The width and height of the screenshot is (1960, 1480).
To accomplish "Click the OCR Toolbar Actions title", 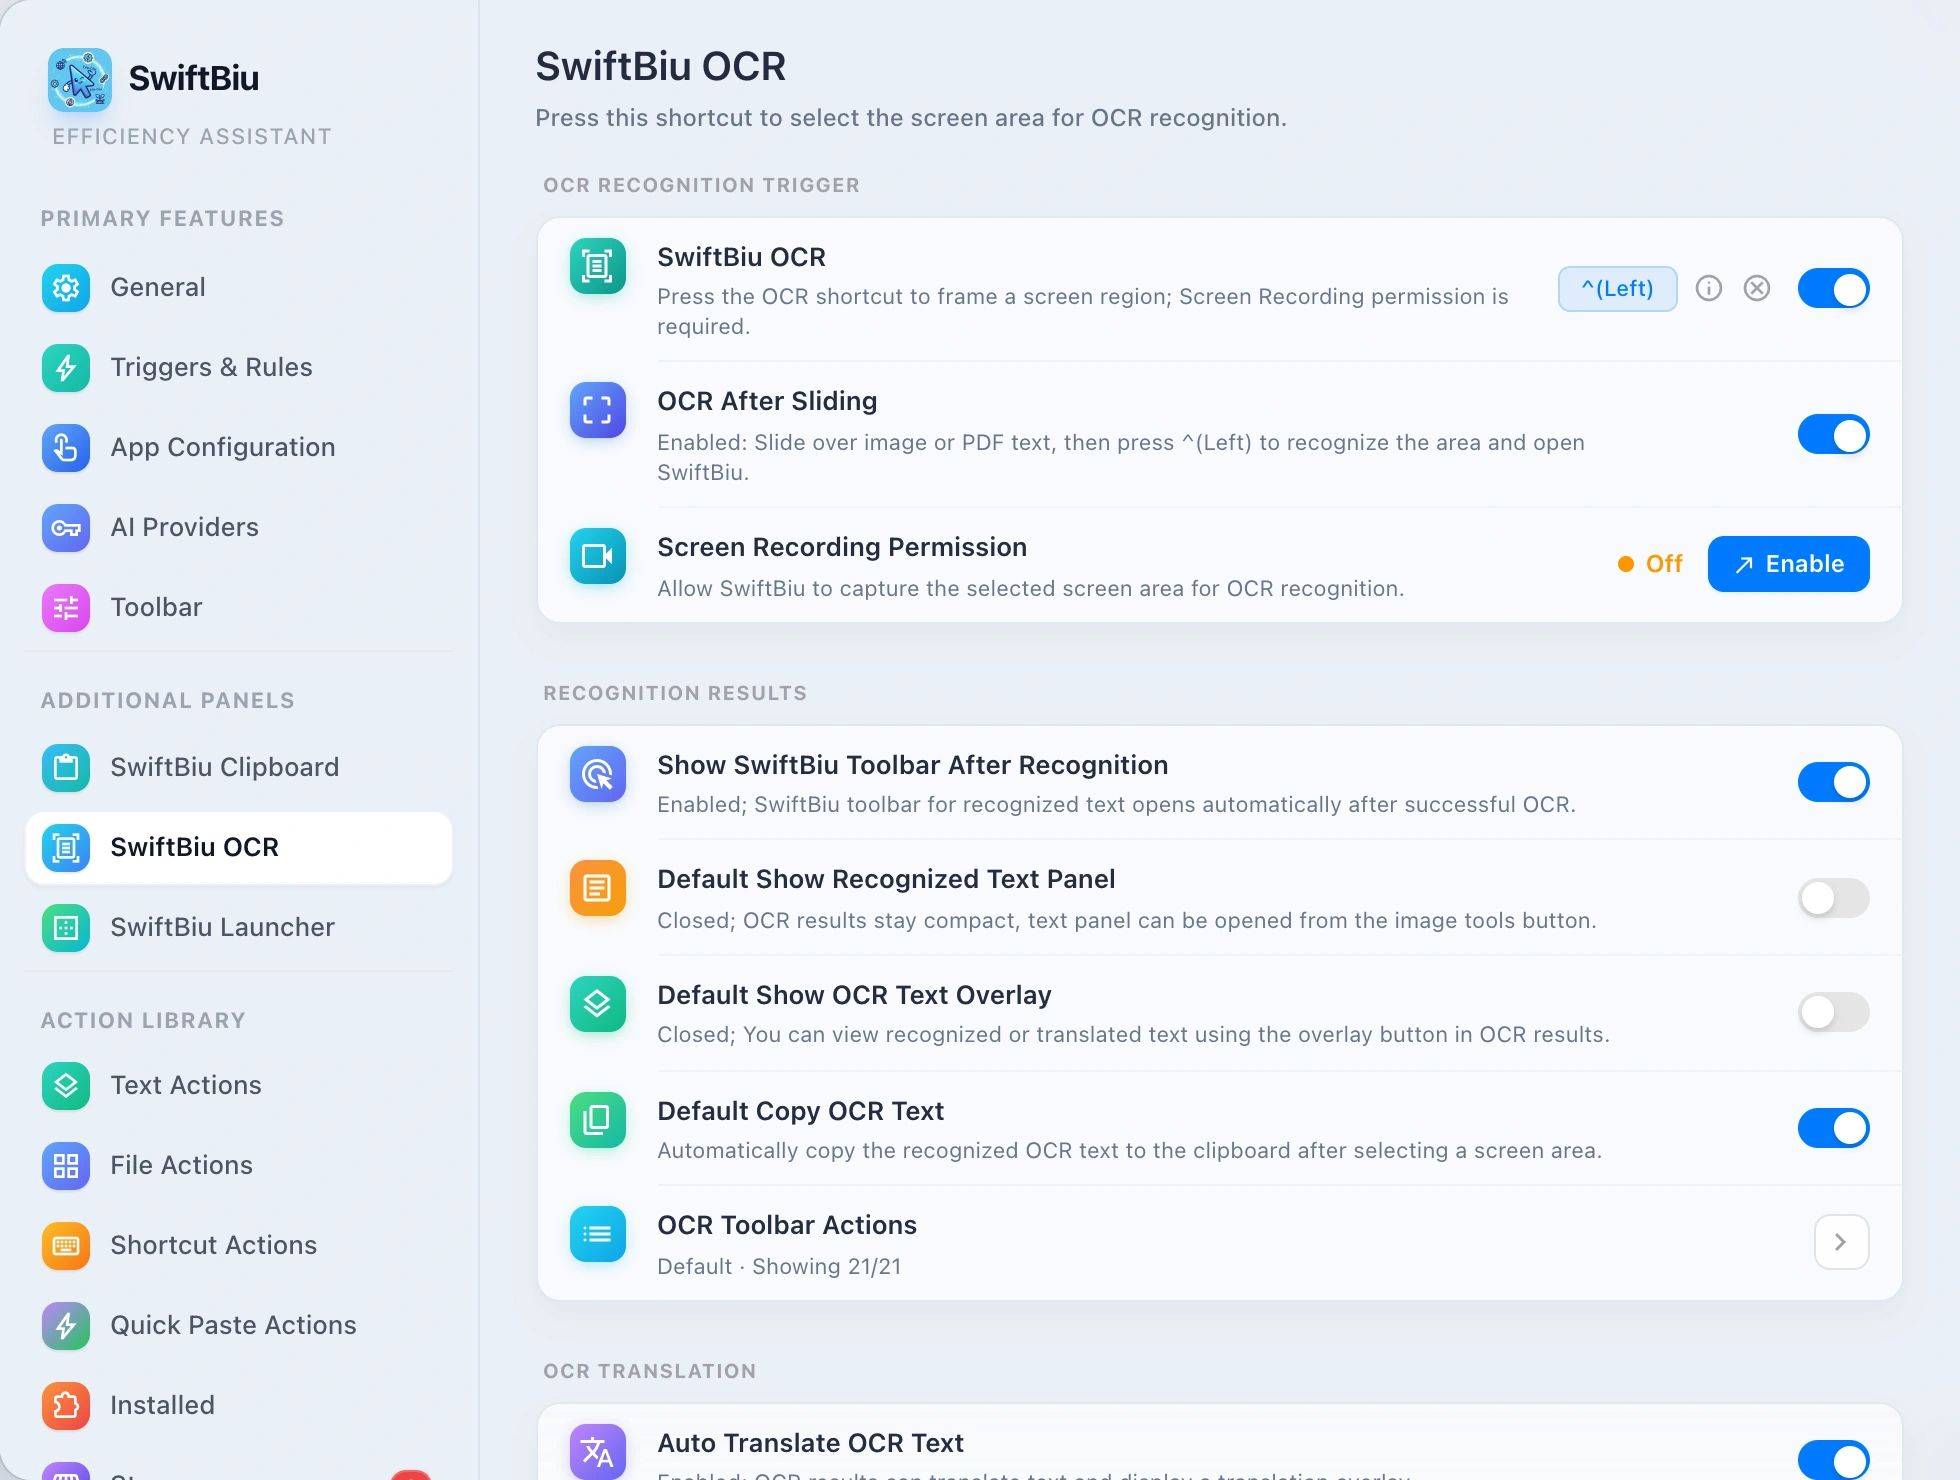I will click(x=787, y=1225).
